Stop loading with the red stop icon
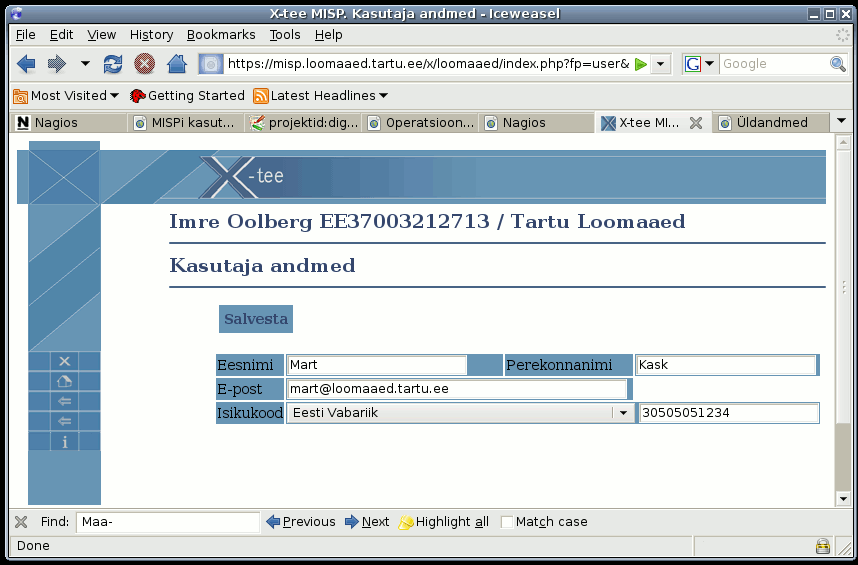Image resolution: width=858 pixels, height=565 pixels. coord(144,64)
